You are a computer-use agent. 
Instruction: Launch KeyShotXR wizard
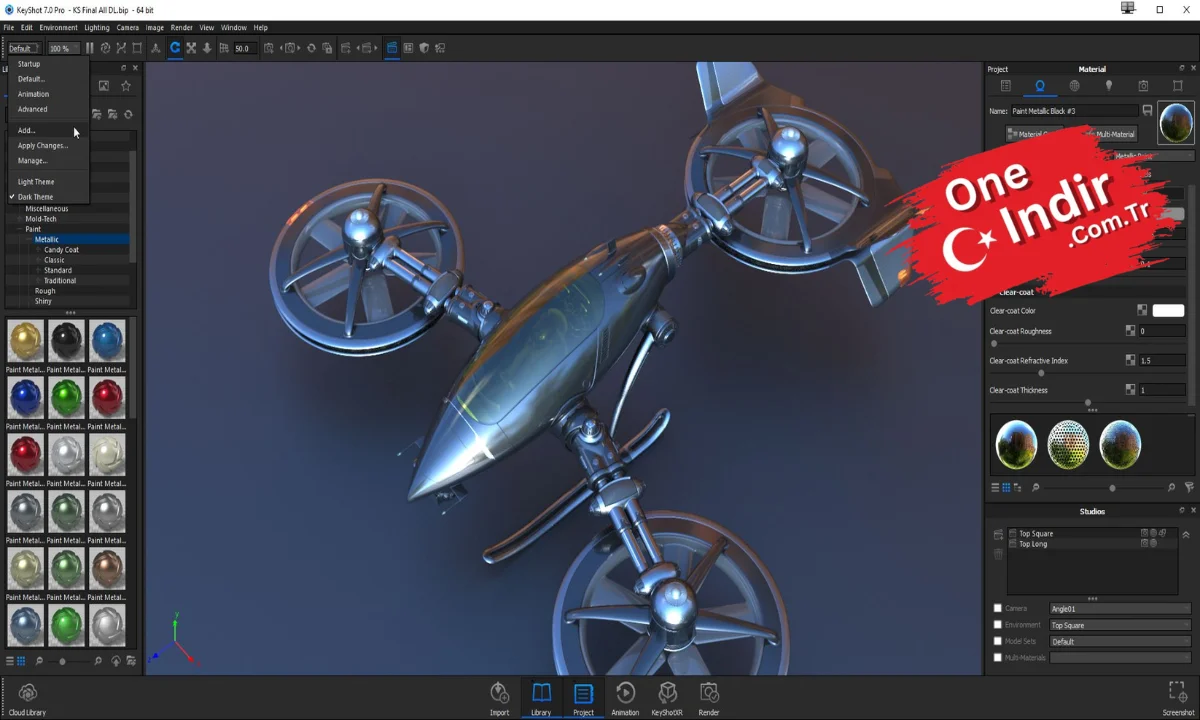[x=667, y=698]
